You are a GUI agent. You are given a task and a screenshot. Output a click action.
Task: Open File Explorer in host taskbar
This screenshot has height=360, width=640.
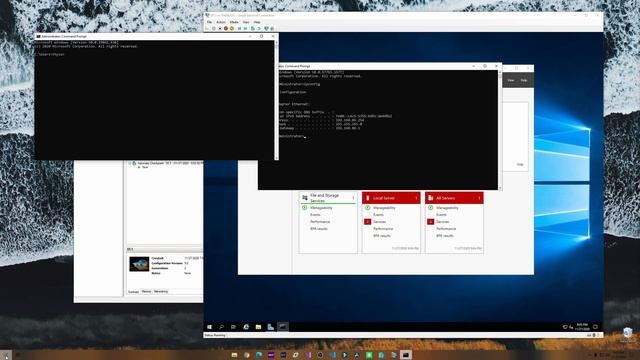(x=234, y=355)
